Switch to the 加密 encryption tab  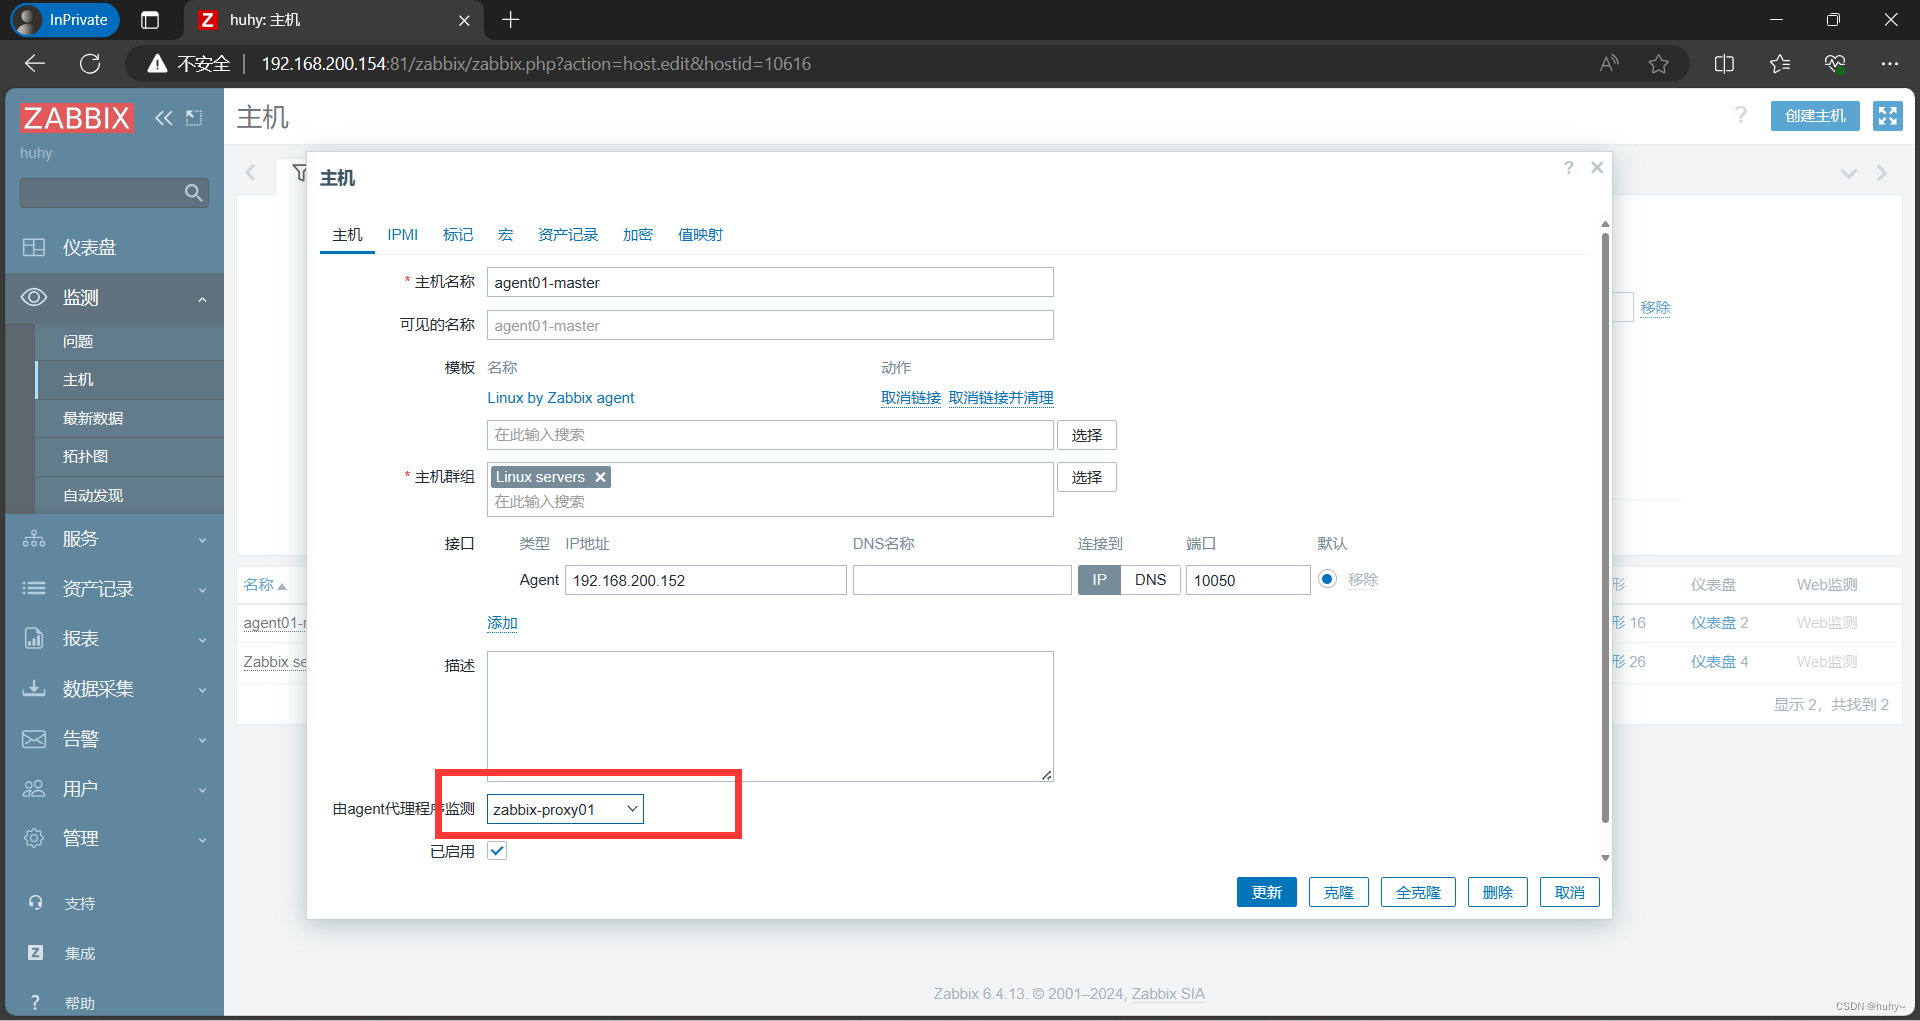click(638, 235)
